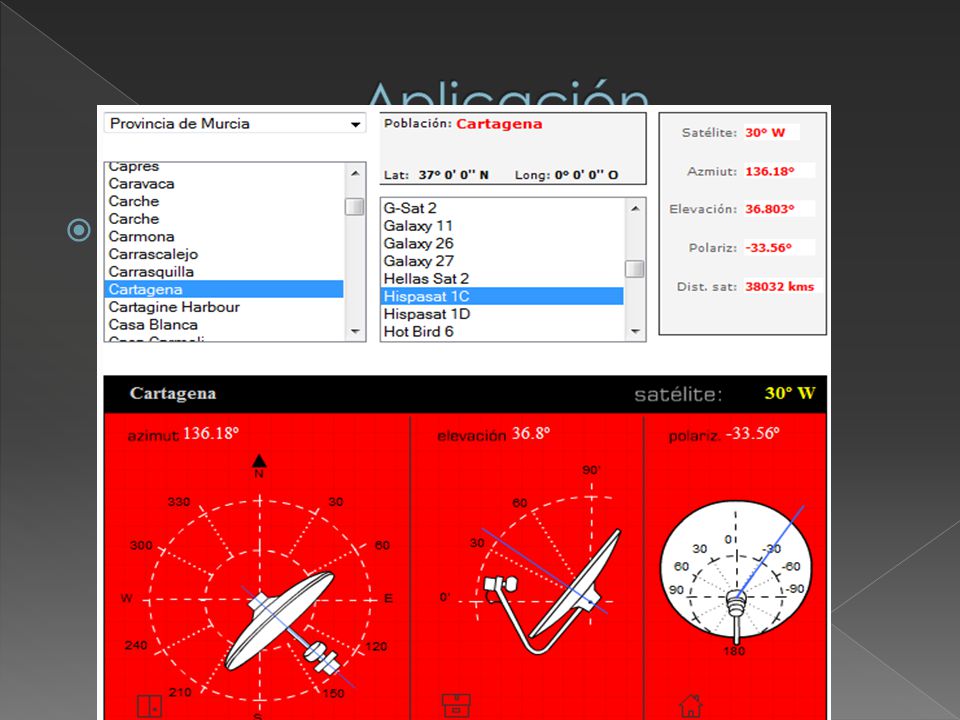Select Galaxy 11 satellite
This screenshot has height=720, width=960.
pyautogui.click(x=502, y=226)
